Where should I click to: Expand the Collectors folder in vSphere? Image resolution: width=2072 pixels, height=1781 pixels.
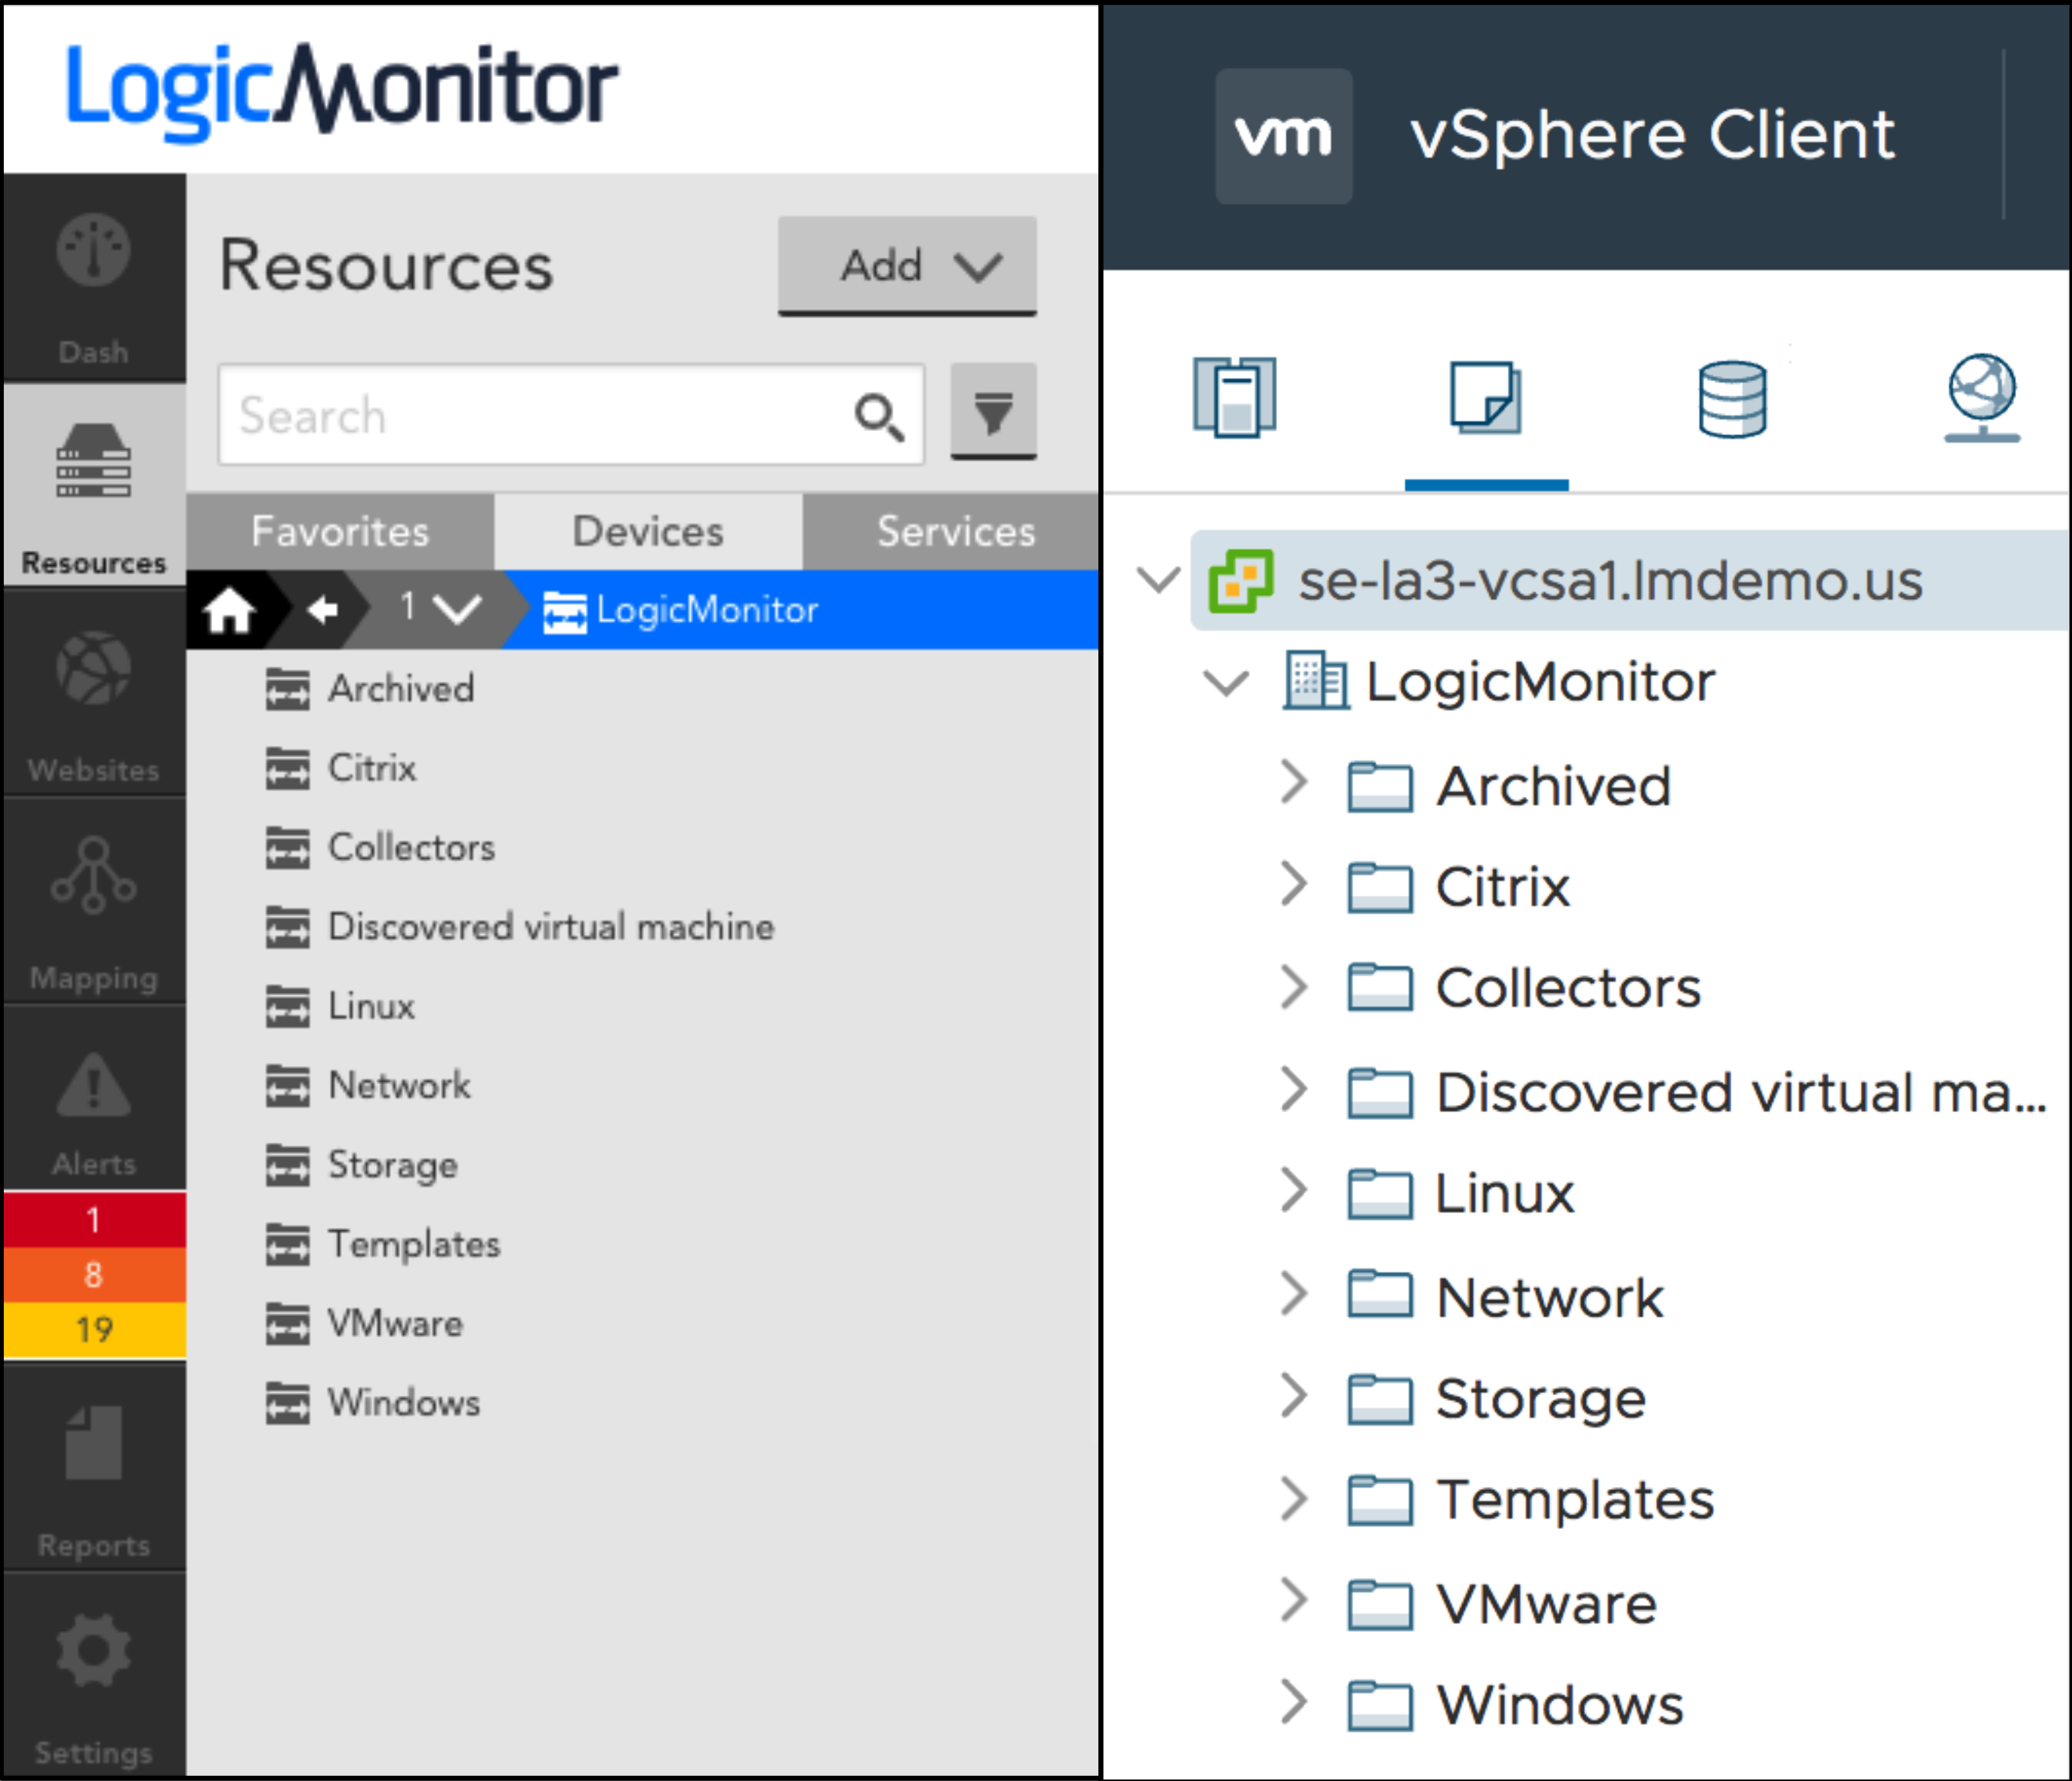[x=1295, y=987]
